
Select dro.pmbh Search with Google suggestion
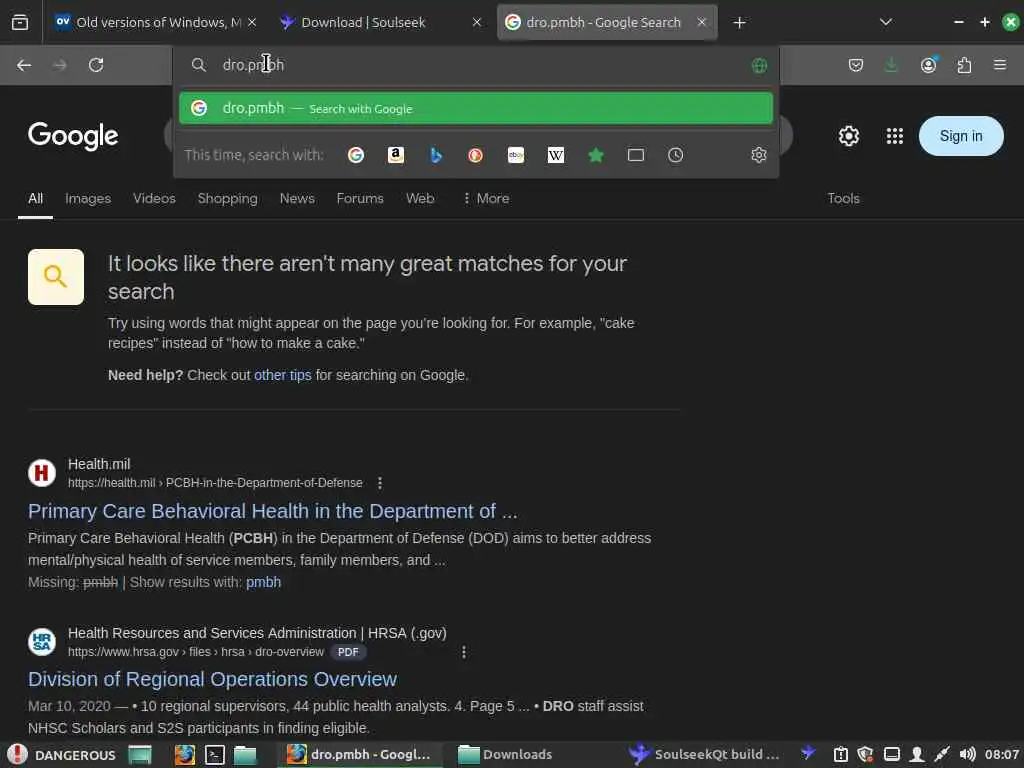coord(476,108)
